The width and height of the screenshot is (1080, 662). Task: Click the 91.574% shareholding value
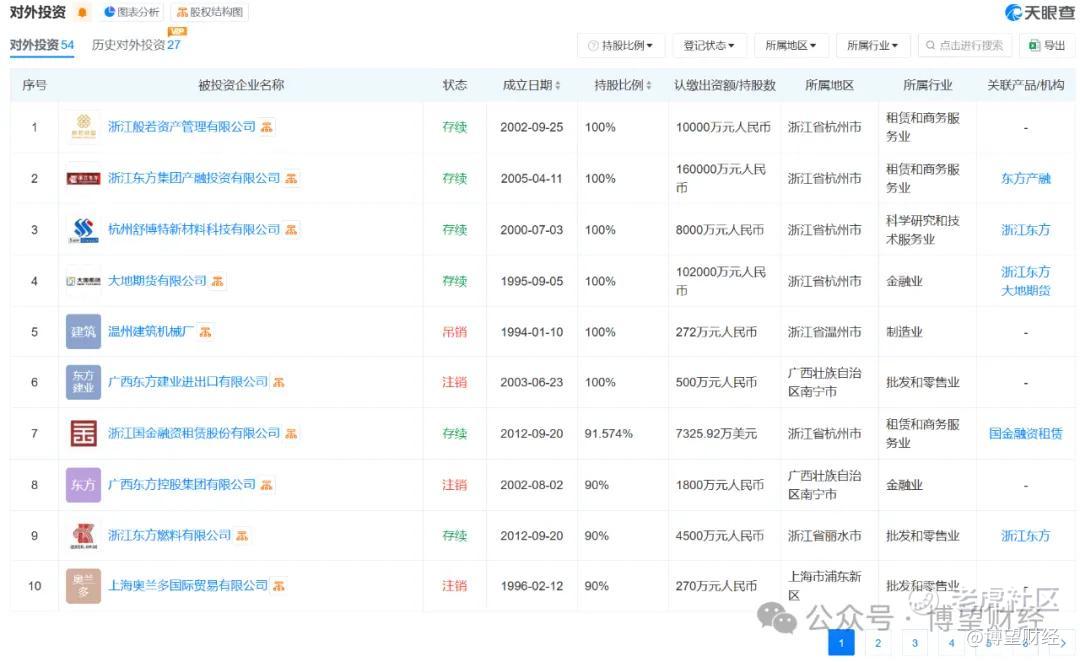609,433
